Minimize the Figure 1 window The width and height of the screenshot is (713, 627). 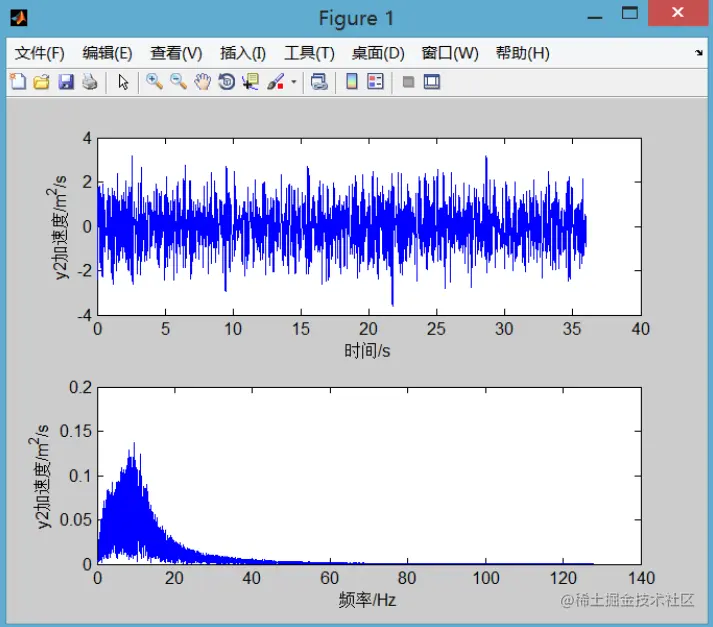coord(595,17)
